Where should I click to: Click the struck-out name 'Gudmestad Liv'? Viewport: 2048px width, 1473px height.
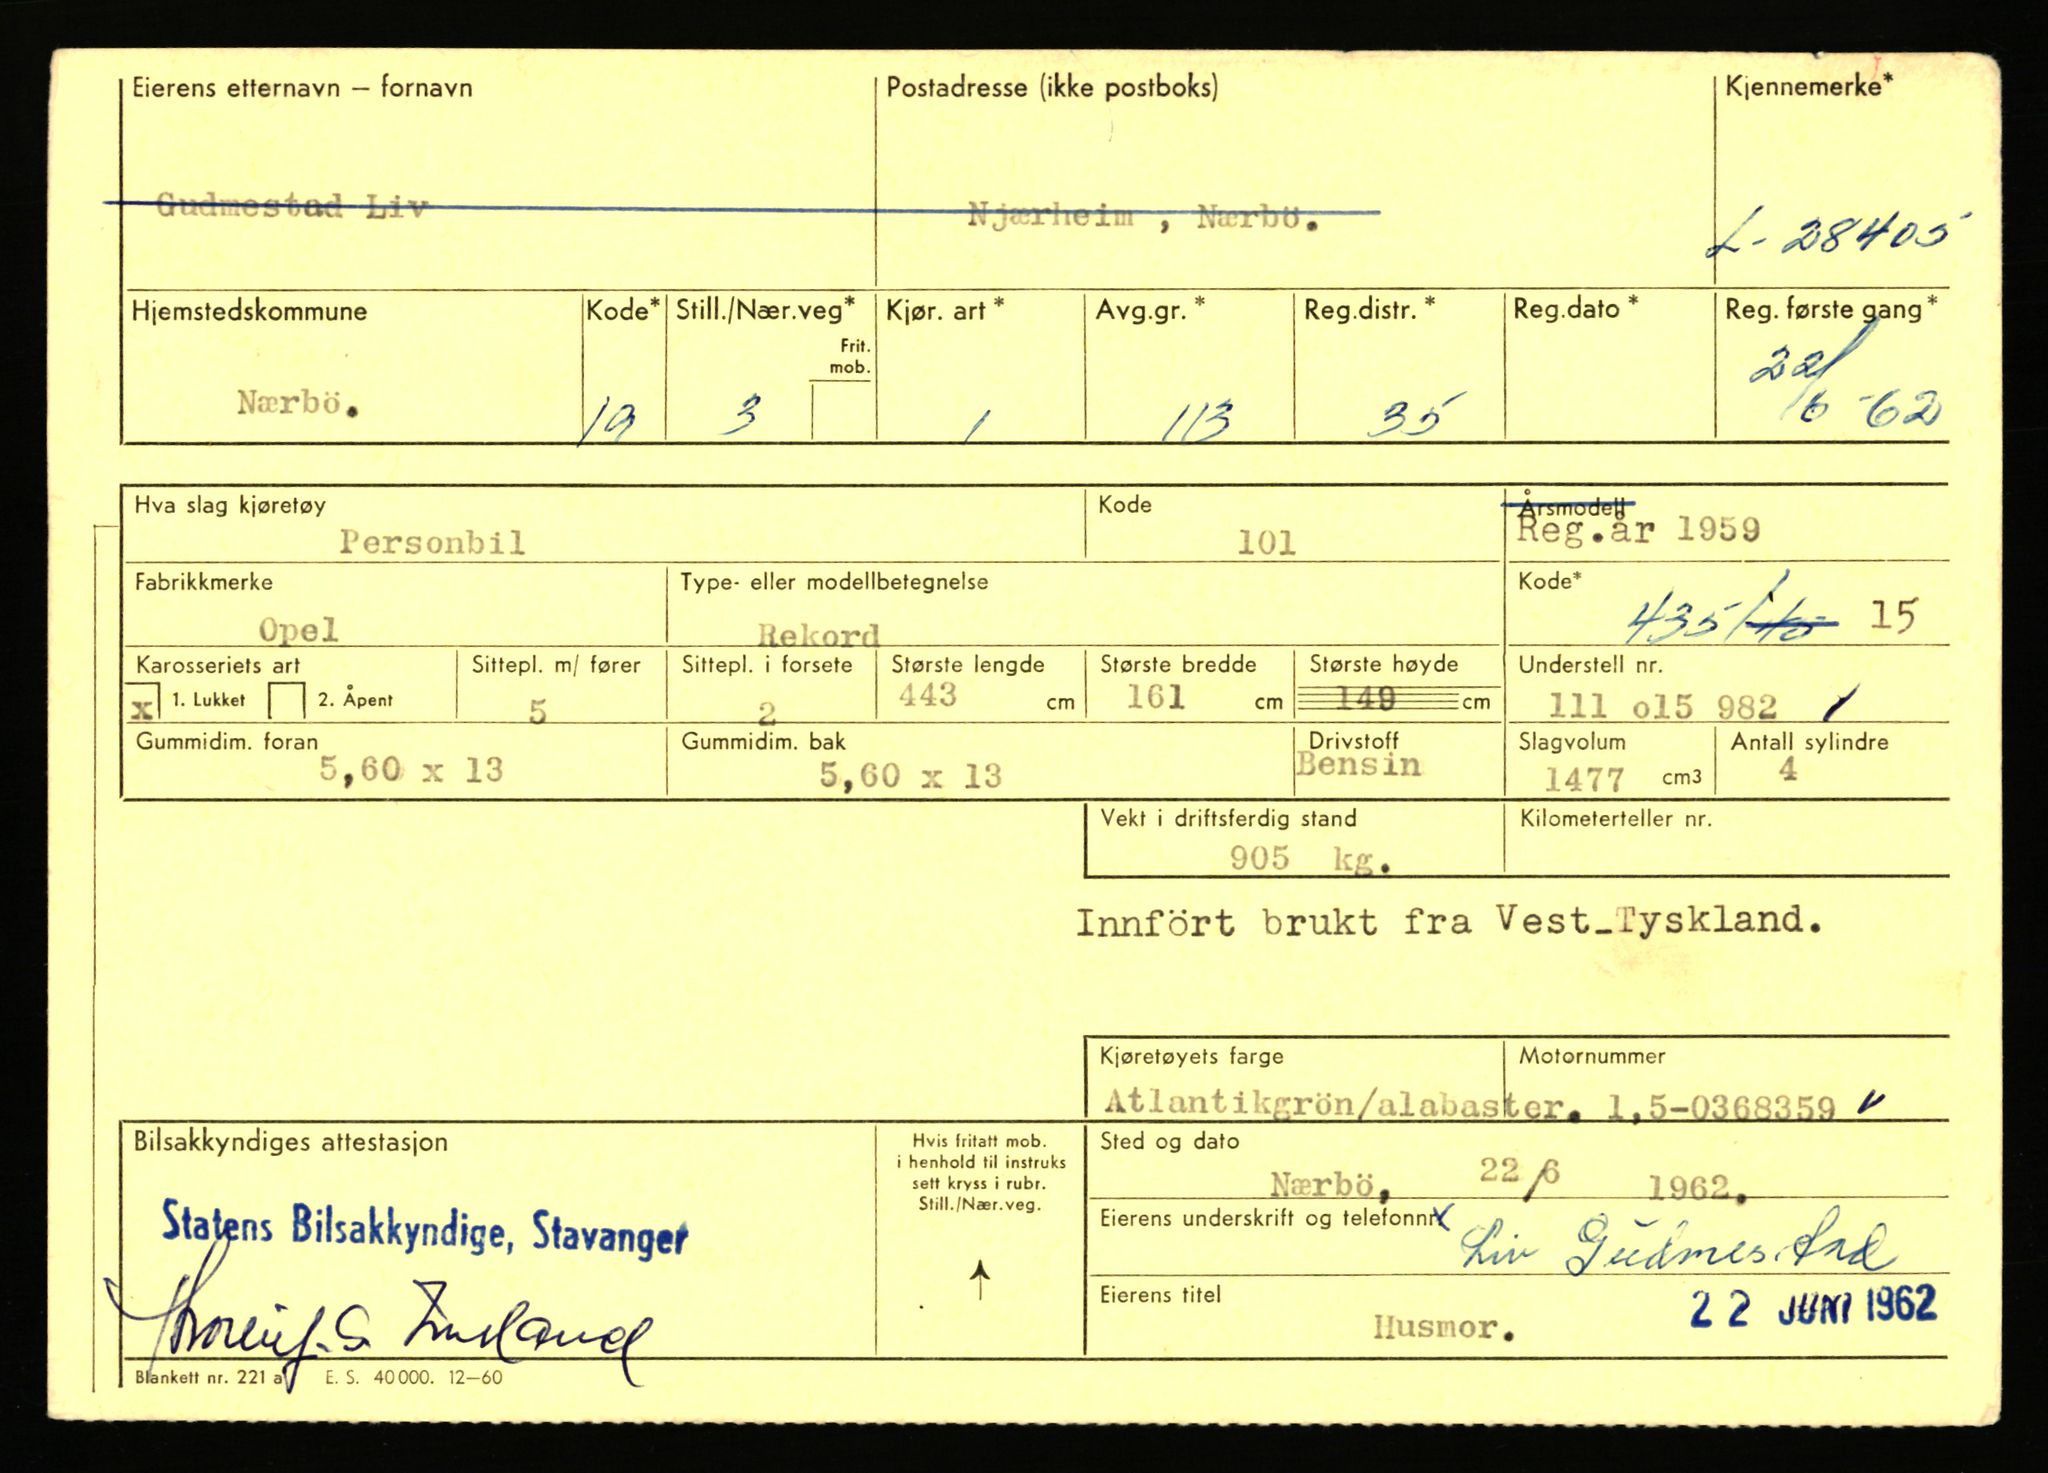[x=292, y=208]
